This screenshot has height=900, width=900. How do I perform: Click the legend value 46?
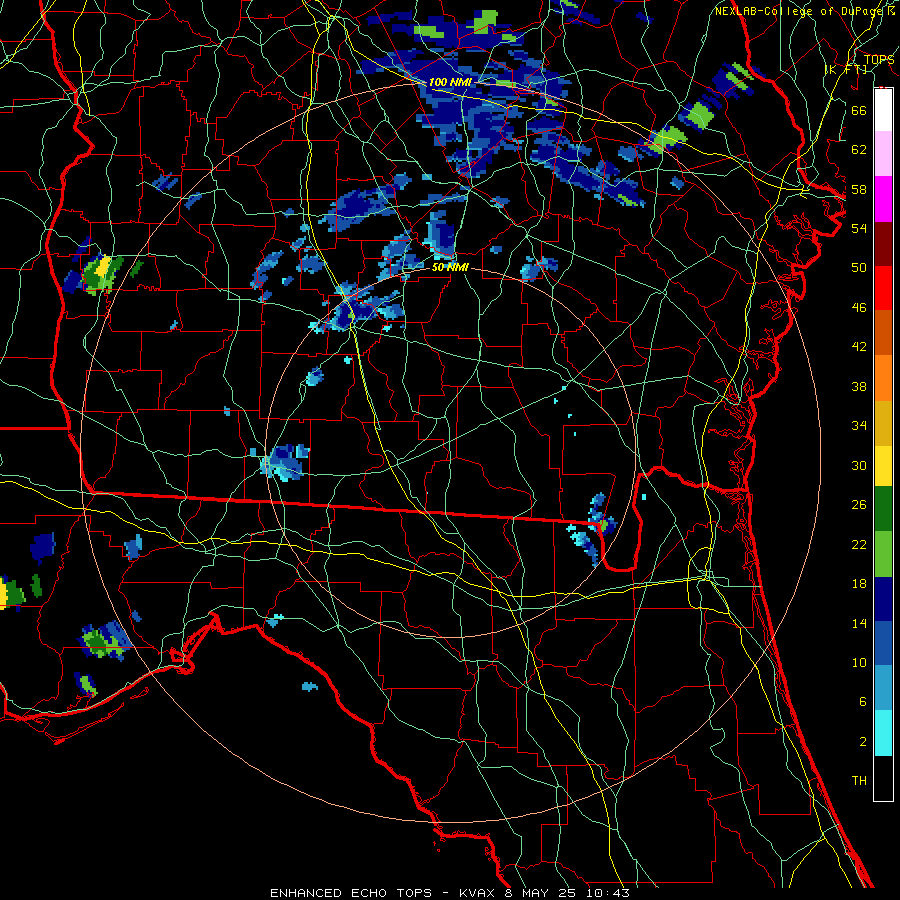[859, 308]
